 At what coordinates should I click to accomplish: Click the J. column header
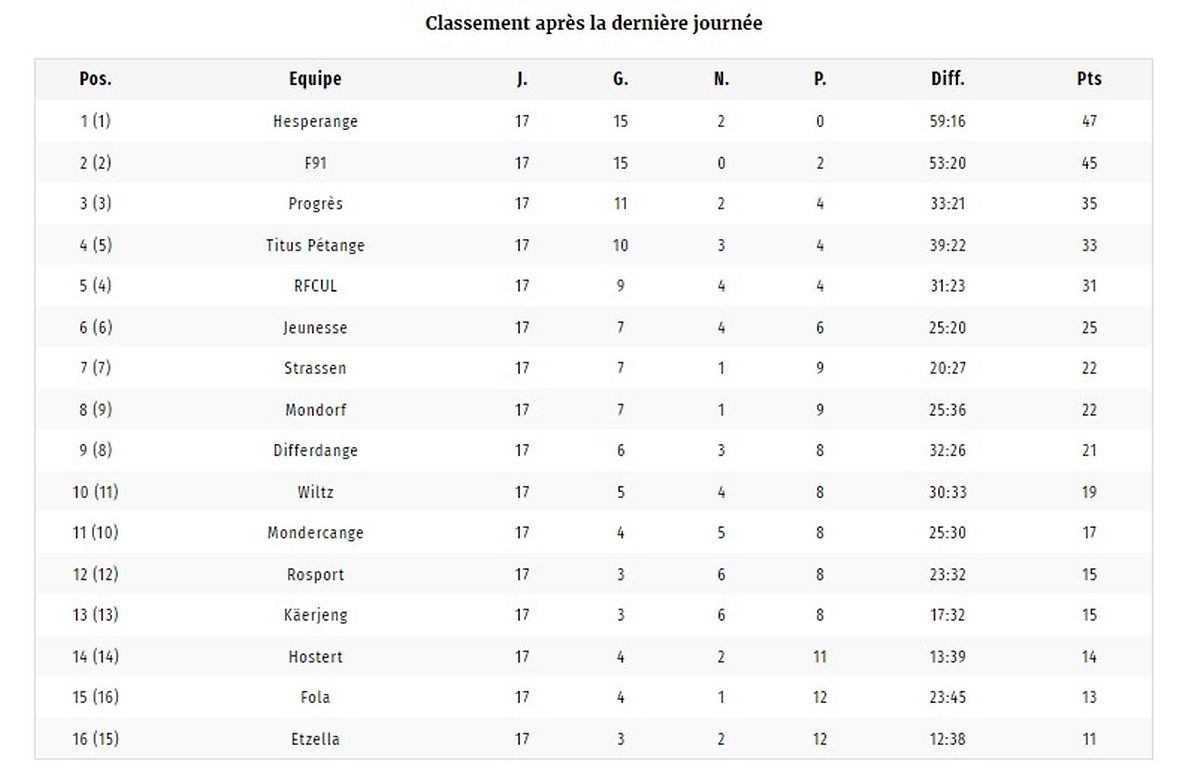(x=522, y=79)
